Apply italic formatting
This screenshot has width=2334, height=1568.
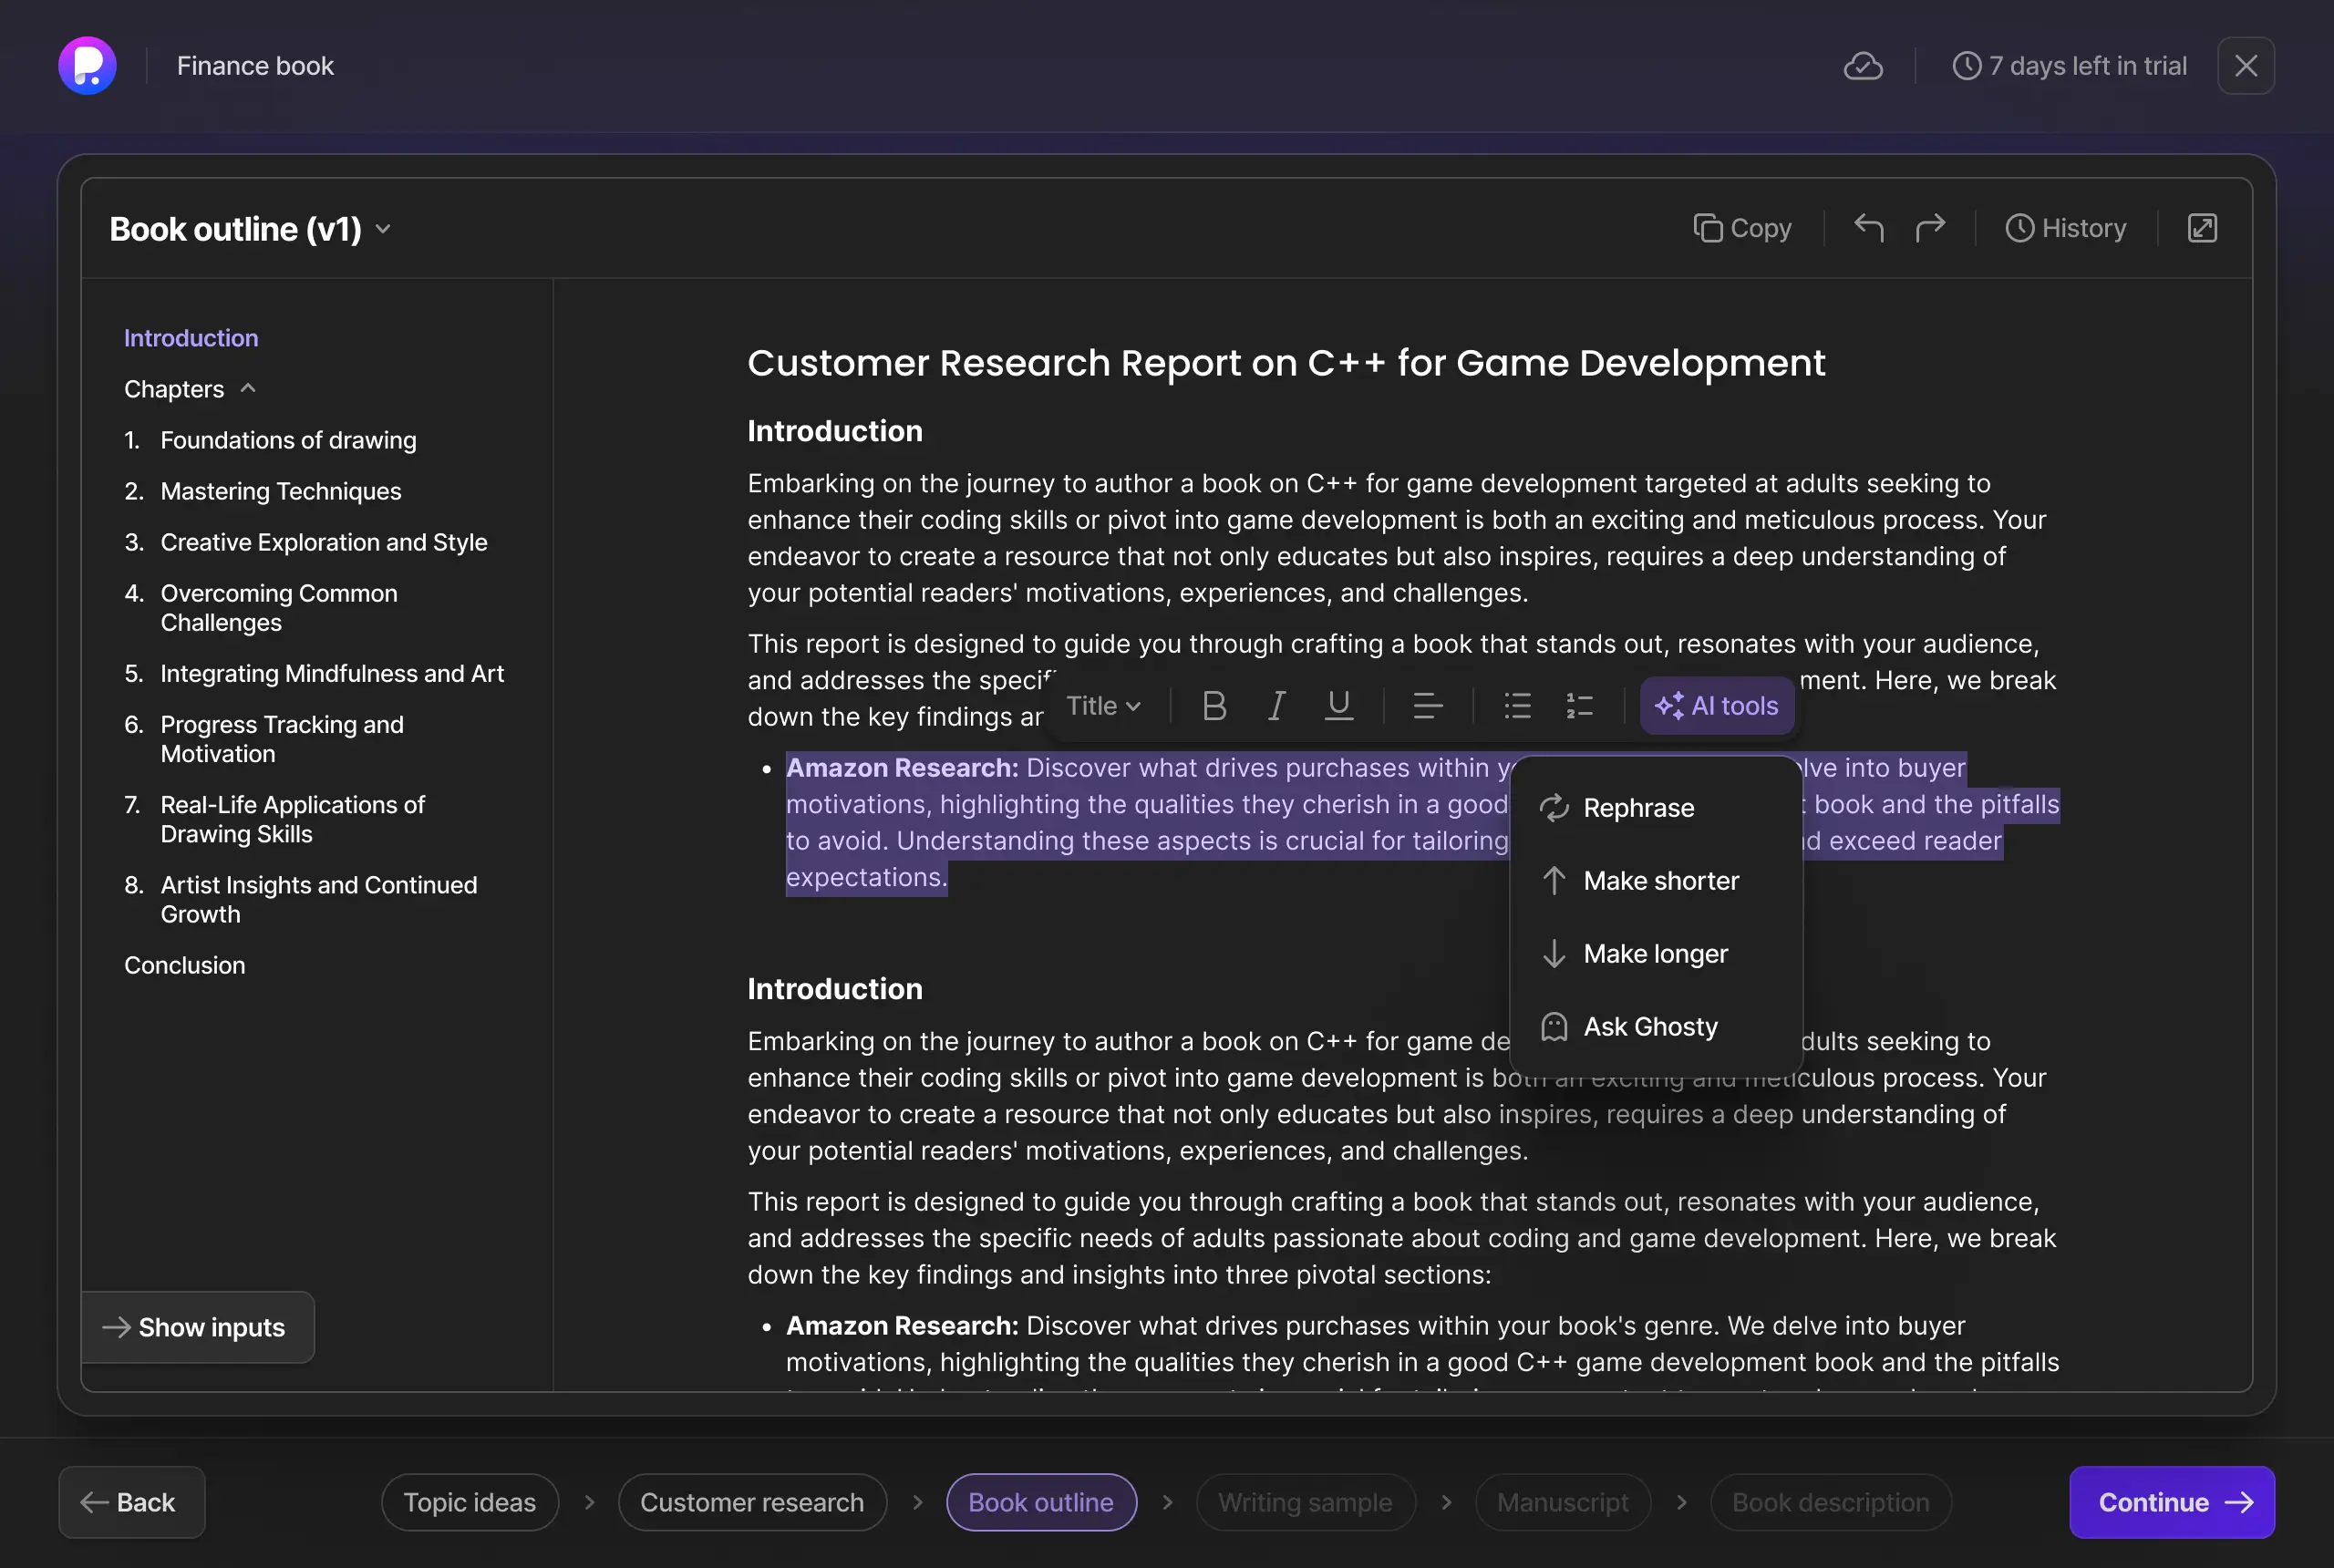pyautogui.click(x=1276, y=706)
